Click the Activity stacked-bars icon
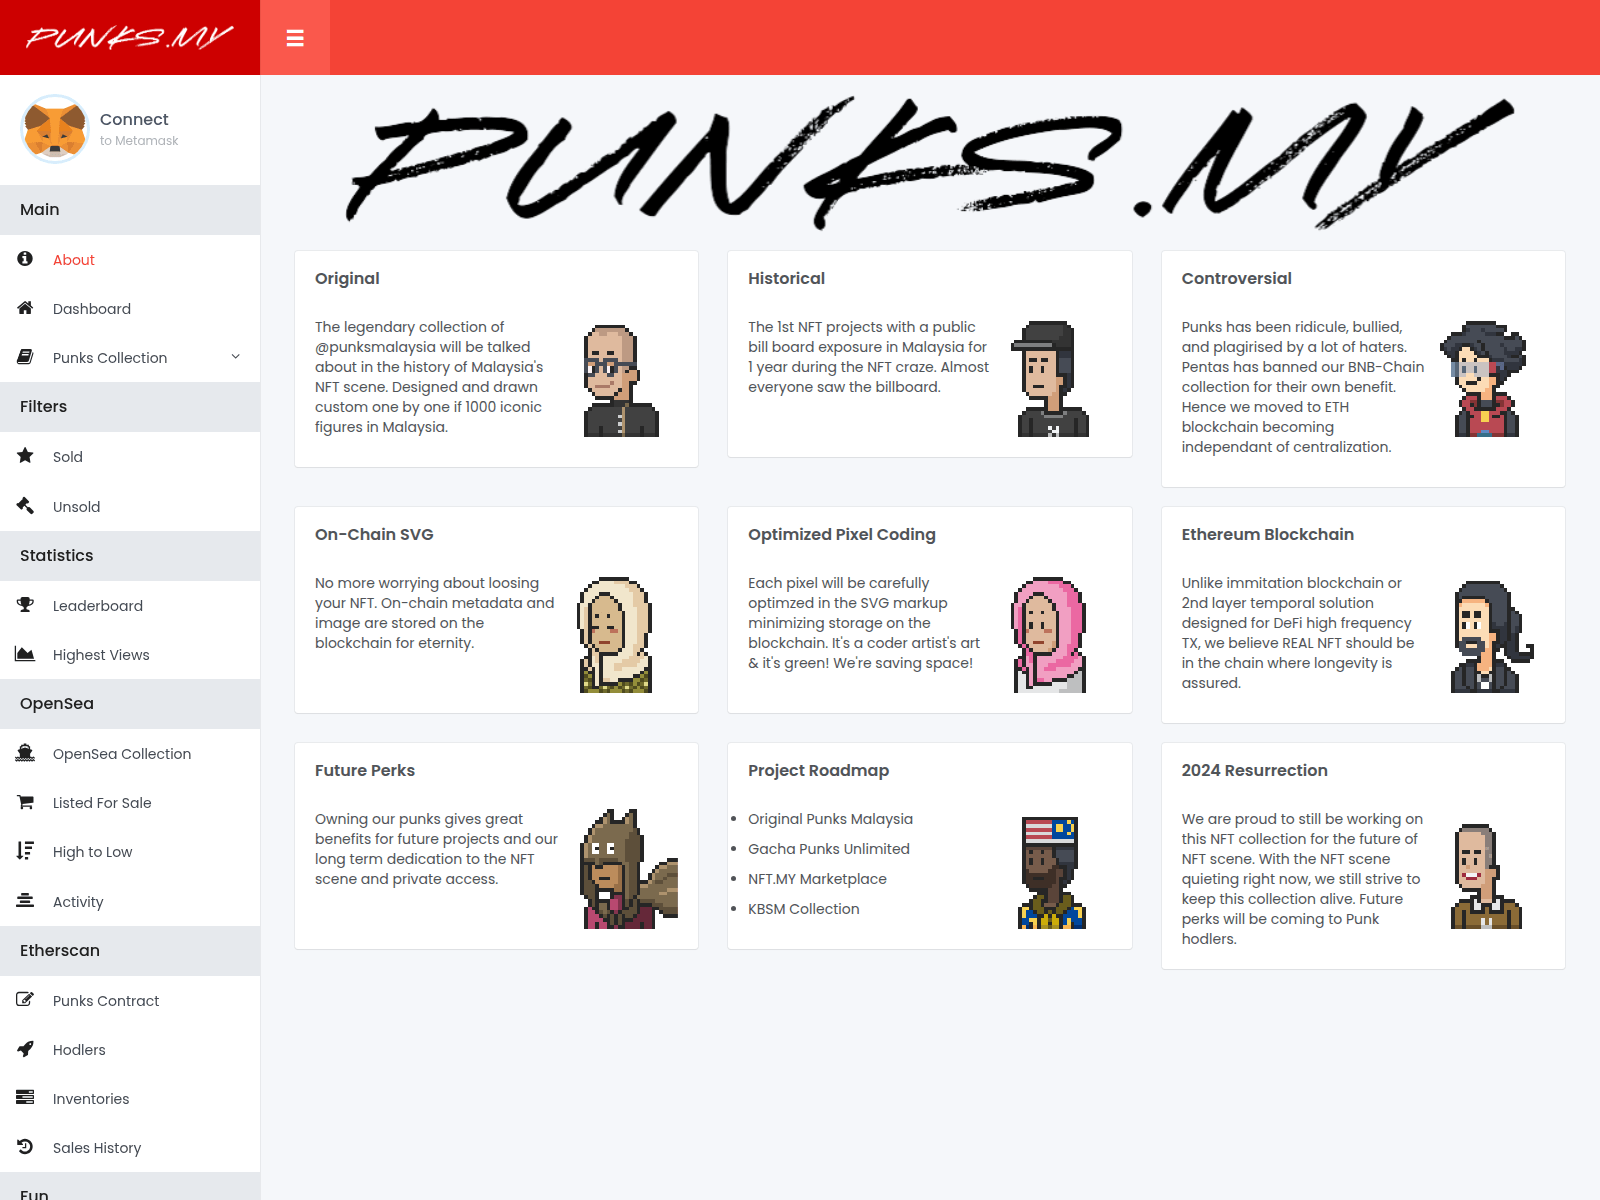The width and height of the screenshot is (1600, 1200). point(25,901)
